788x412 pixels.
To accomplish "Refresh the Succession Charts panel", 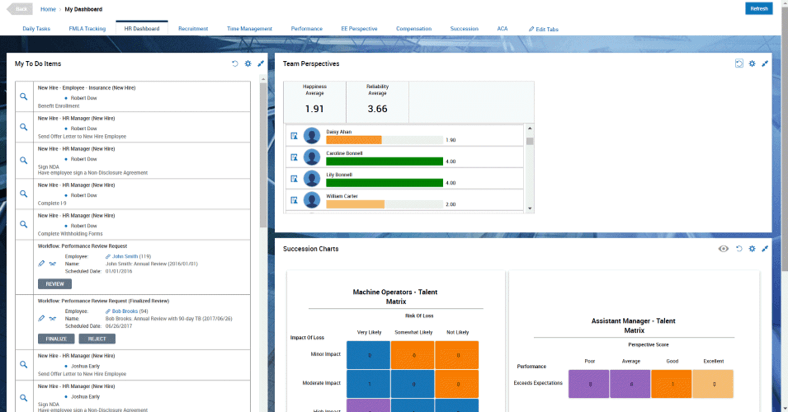I will click(739, 249).
